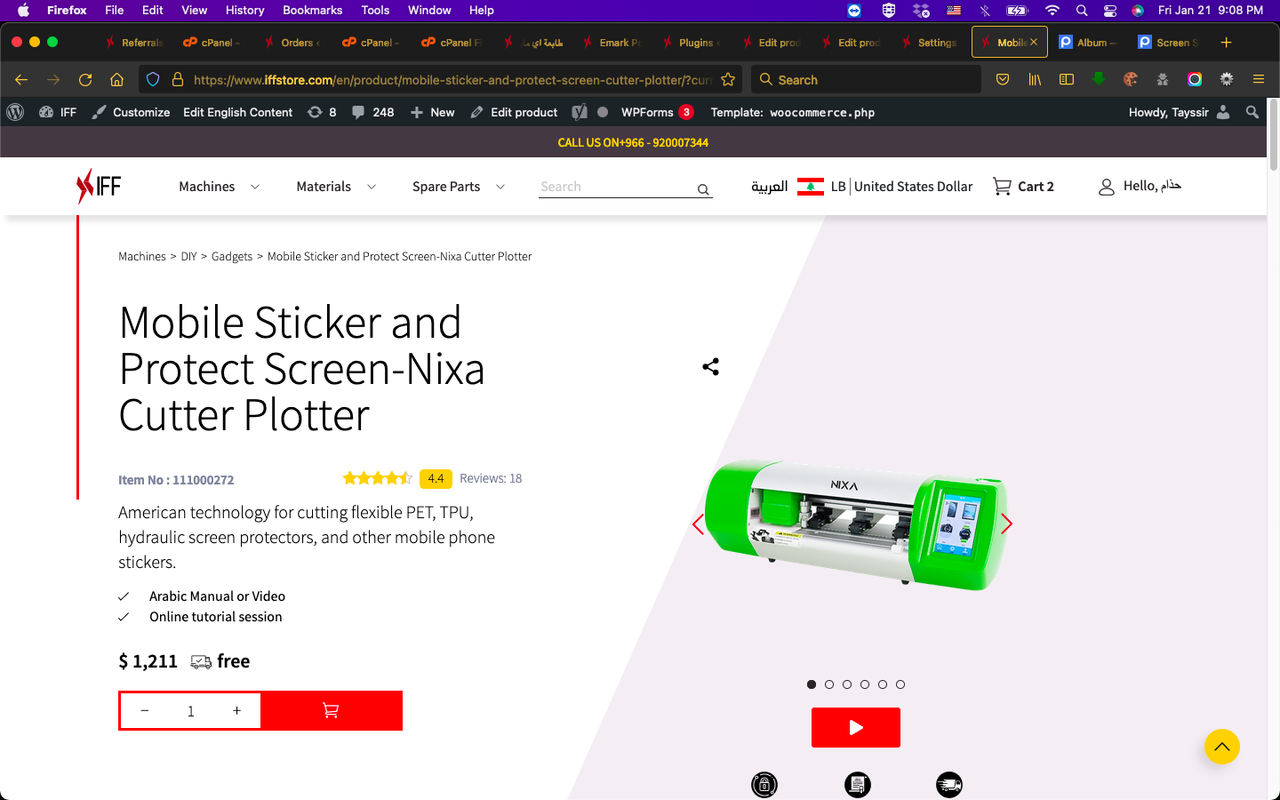The image size is (1280, 800).
Task: Decrease quantity with minus button
Action: pyautogui.click(x=145, y=710)
